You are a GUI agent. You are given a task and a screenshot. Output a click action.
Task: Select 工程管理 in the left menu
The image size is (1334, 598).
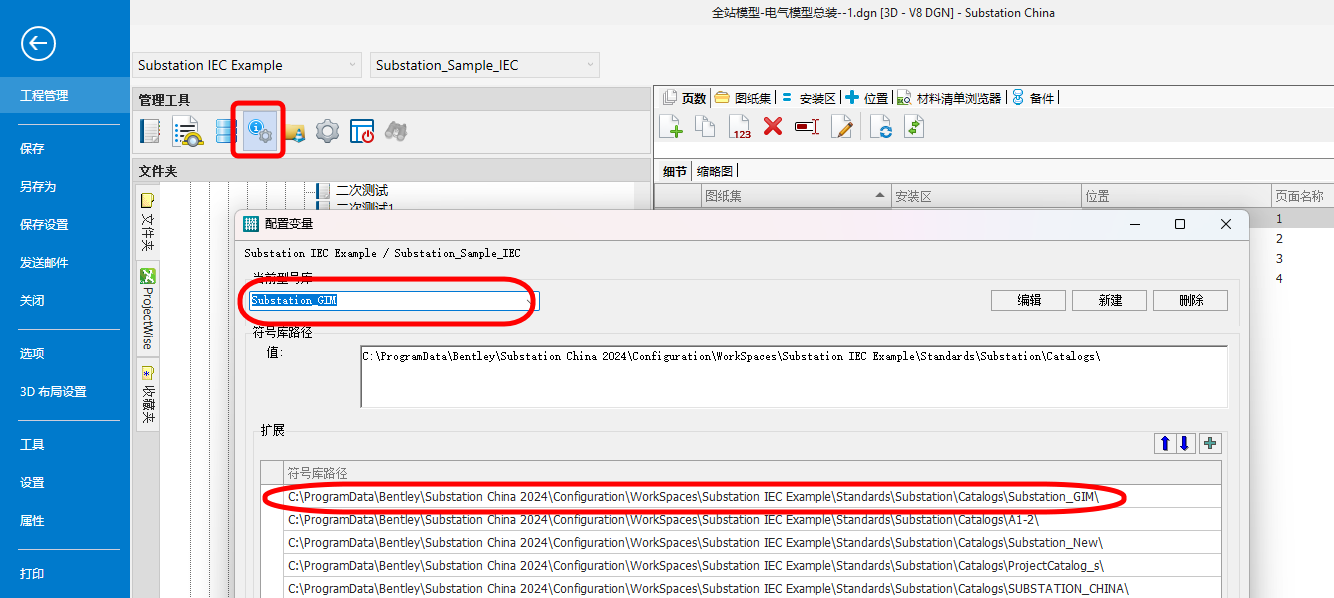pyautogui.click(x=65, y=96)
